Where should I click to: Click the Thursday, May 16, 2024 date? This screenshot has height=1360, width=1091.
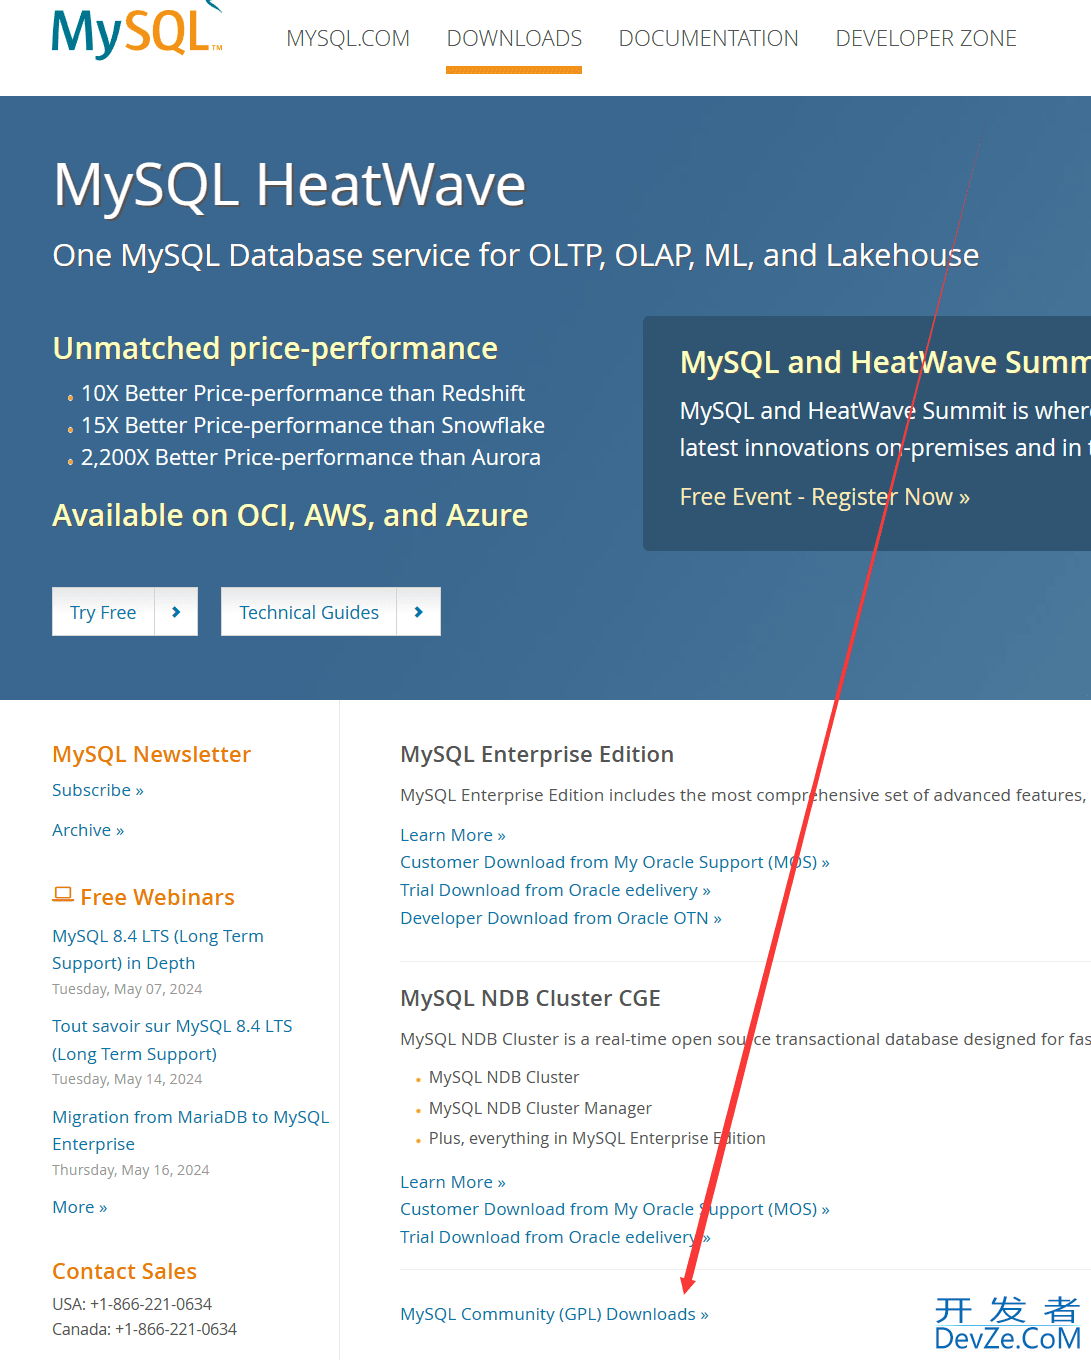click(x=131, y=1170)
